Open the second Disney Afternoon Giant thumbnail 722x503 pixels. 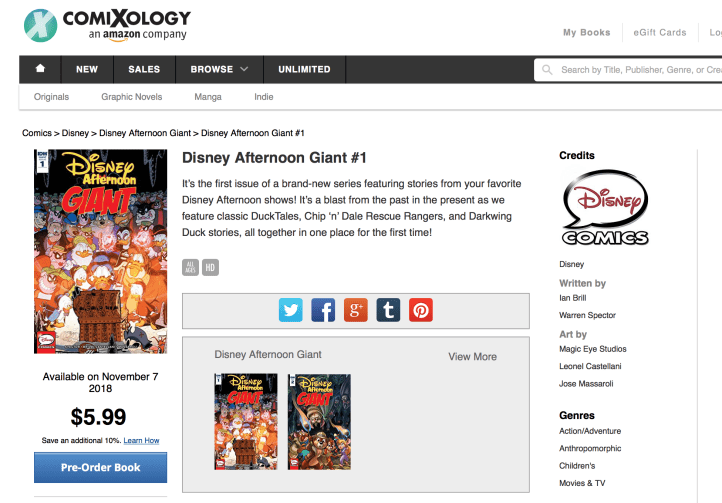point(319,422)
